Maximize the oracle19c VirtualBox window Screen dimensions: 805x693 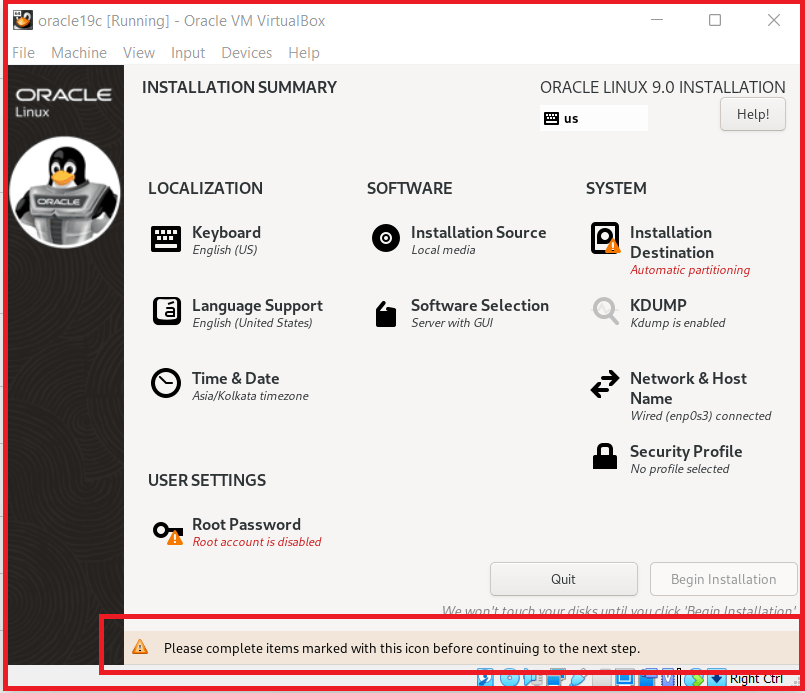[715, 20]
